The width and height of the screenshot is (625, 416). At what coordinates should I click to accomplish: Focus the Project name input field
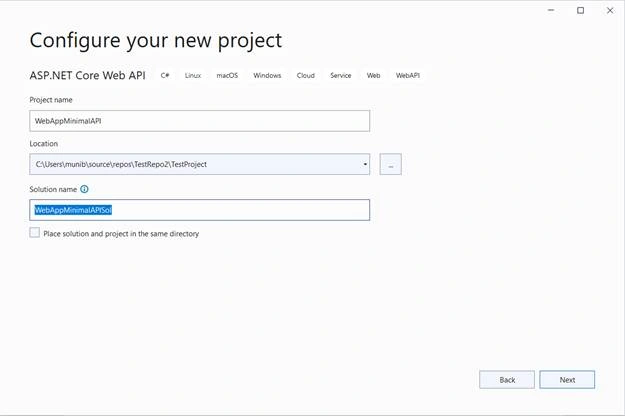199,121
